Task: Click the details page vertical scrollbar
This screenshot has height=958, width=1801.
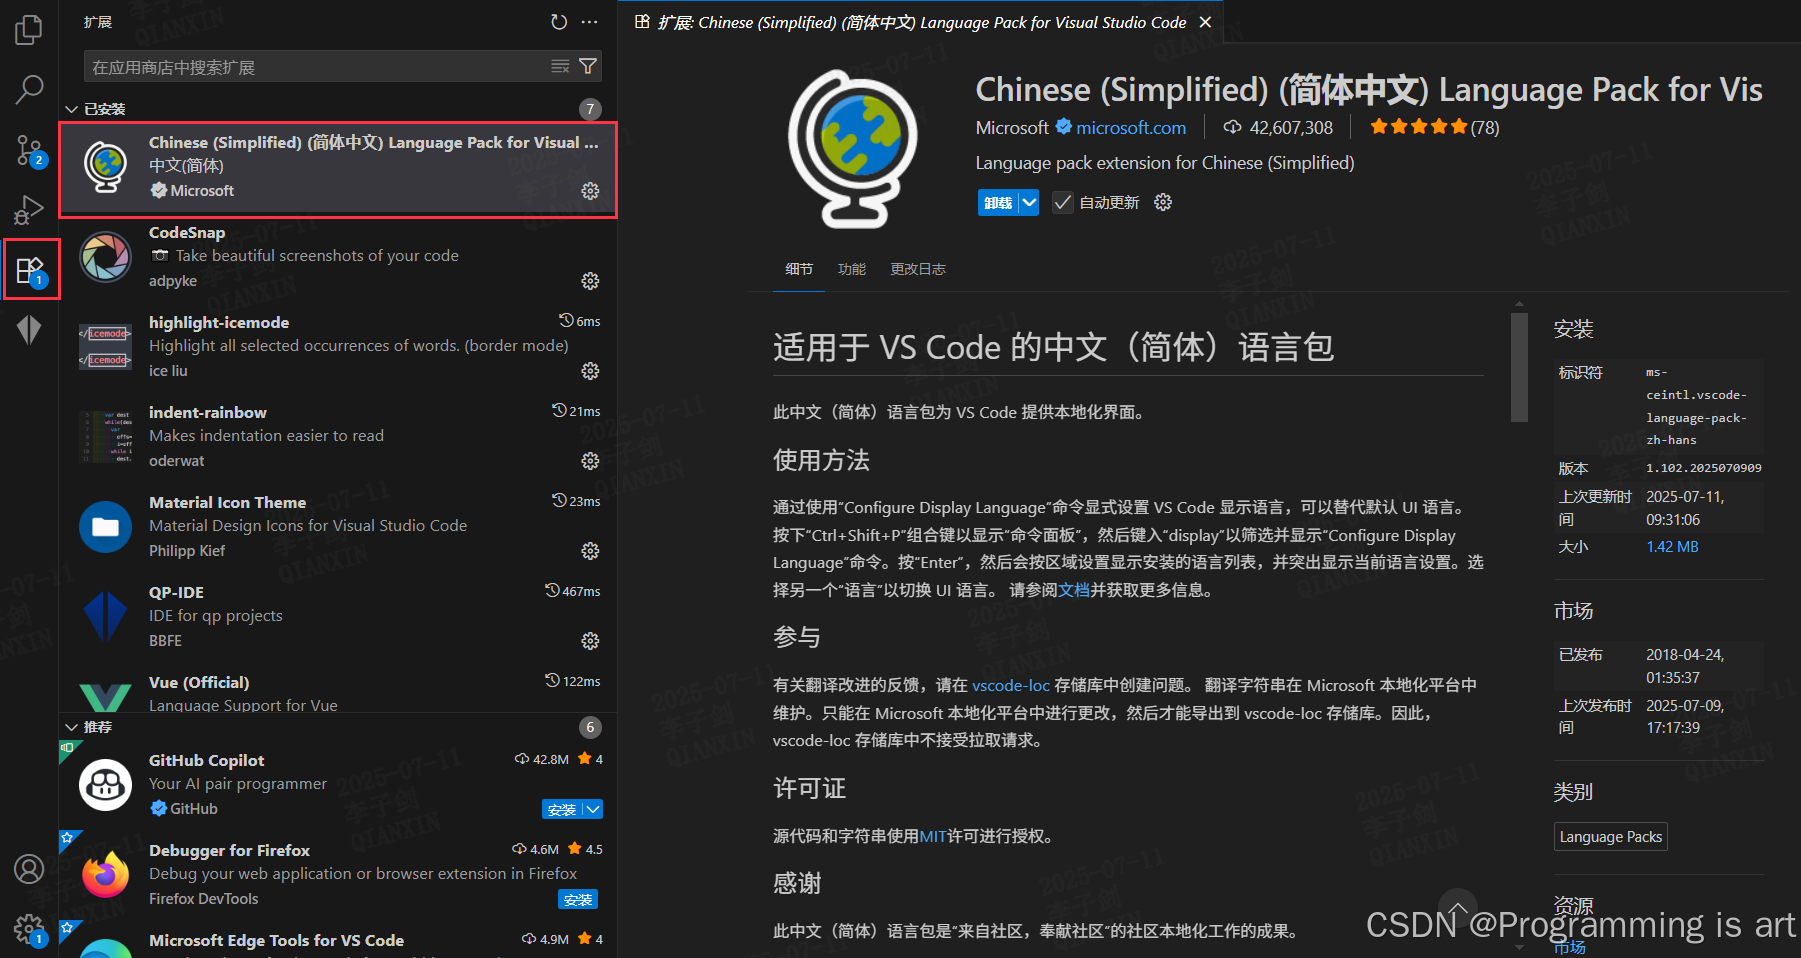Action: point(1520,367)
